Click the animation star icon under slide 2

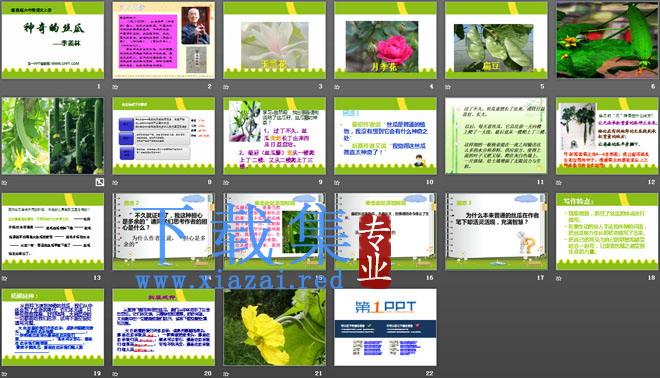click(115, 87)
